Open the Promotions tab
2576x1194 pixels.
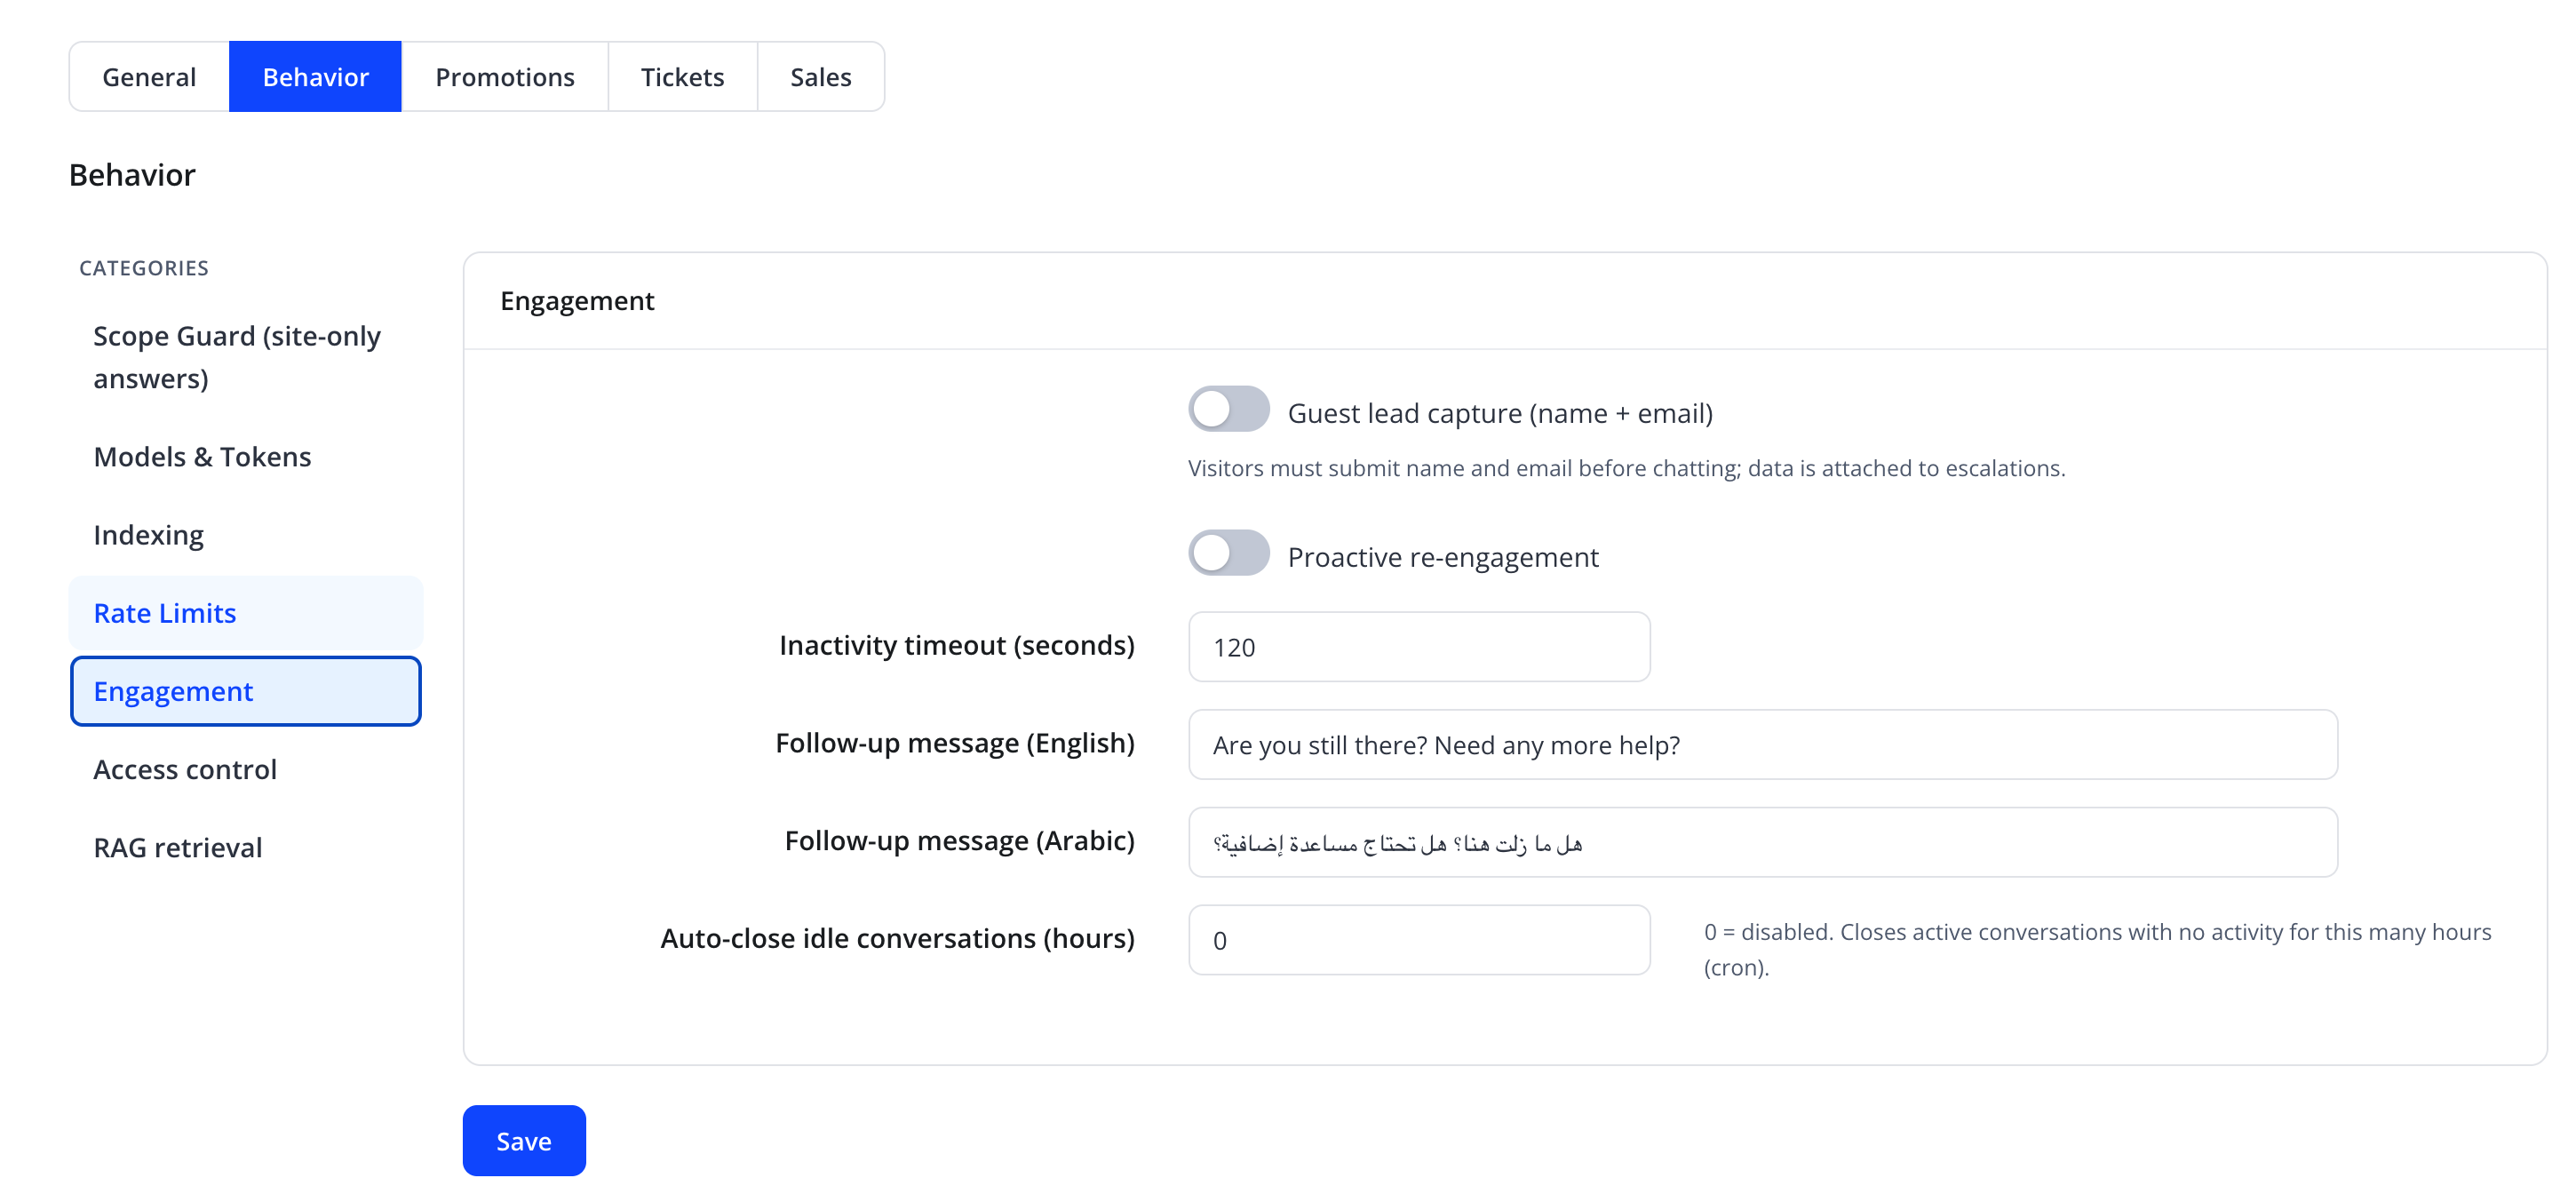tap(505, 77)
